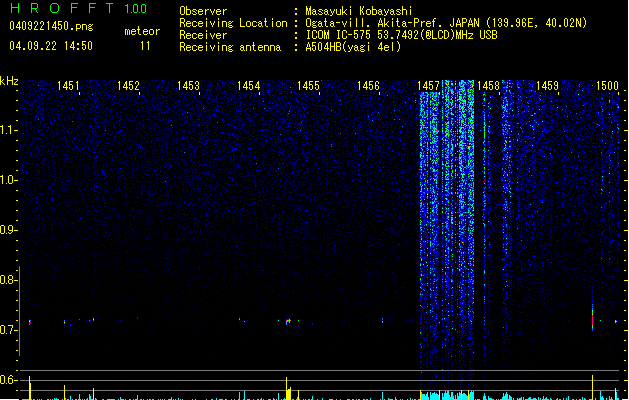Click the date 04.09.22 14:50
Screen dimensions: 629x400
click(x=51, y=46)
